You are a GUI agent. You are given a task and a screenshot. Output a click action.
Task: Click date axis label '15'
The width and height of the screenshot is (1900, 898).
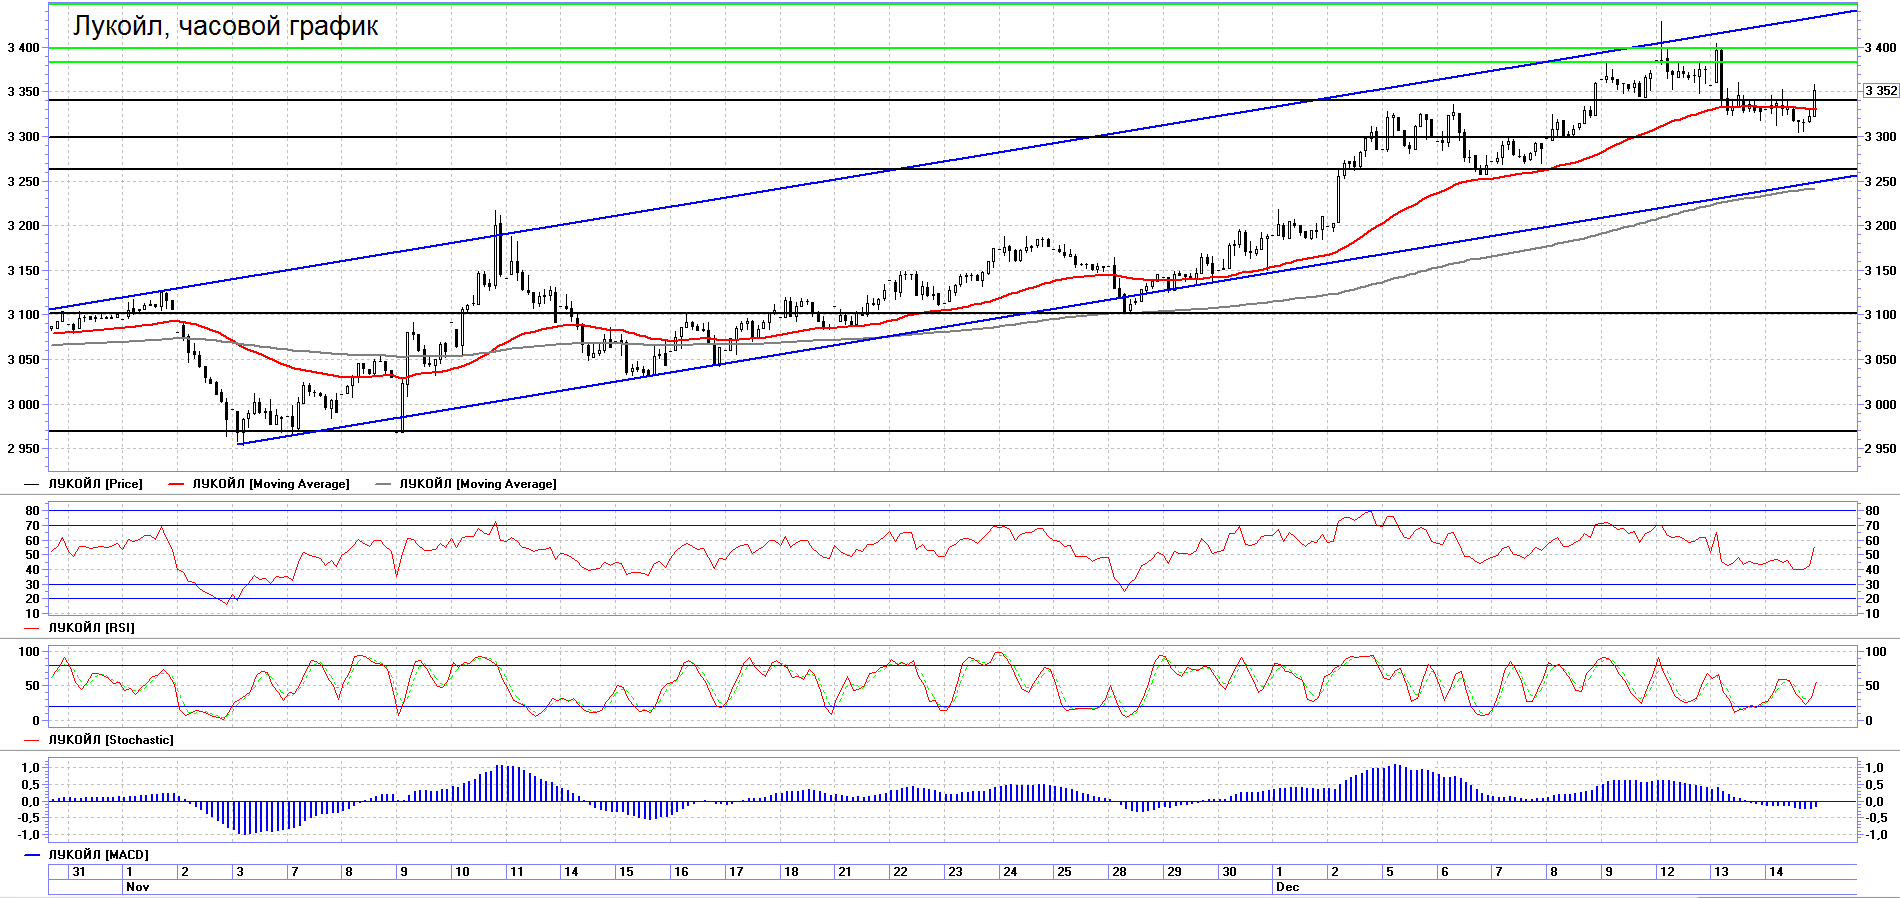point(626,872)
